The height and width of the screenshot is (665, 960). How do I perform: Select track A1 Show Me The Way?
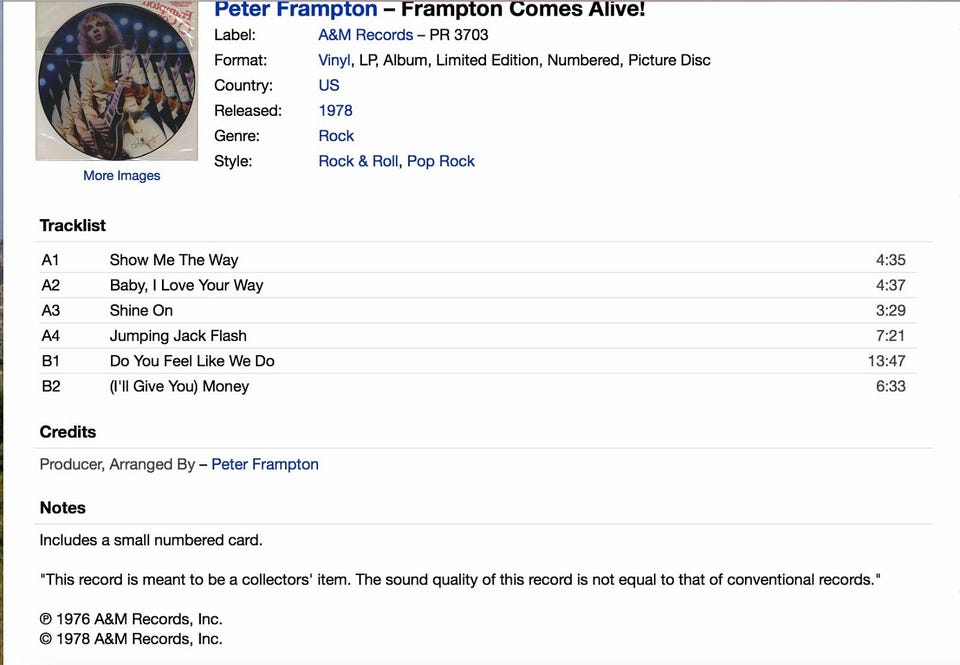[x=475, y=260]
